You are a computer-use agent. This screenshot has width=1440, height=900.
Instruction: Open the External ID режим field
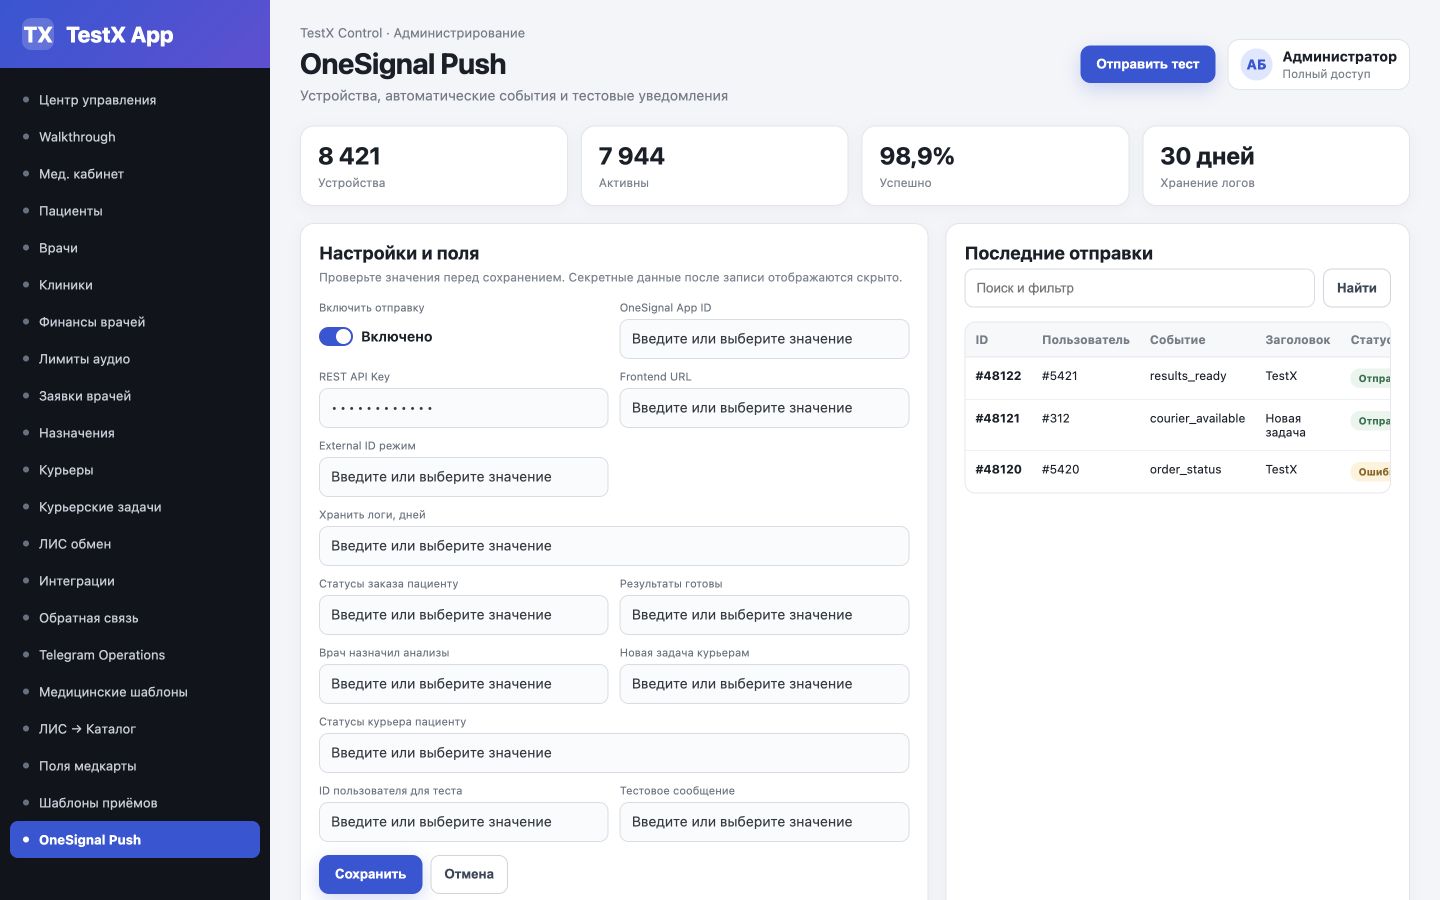463,477
